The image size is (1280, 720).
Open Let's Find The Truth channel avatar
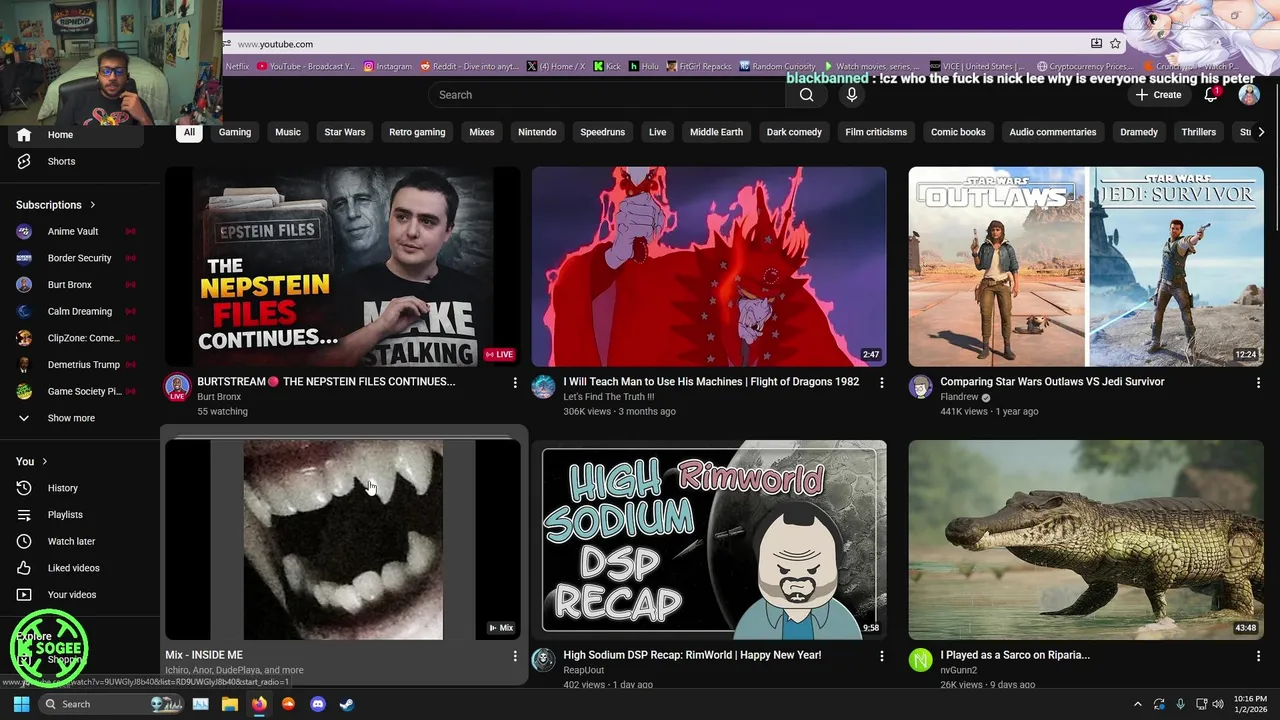click(543, 387)
